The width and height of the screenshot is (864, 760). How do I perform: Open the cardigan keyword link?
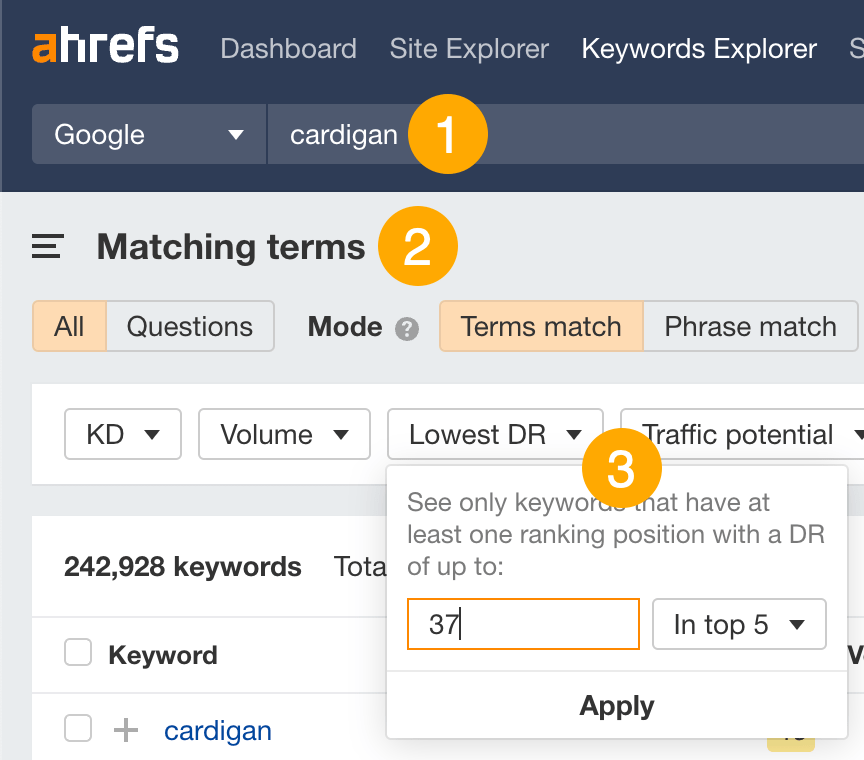tap(217, 731)
